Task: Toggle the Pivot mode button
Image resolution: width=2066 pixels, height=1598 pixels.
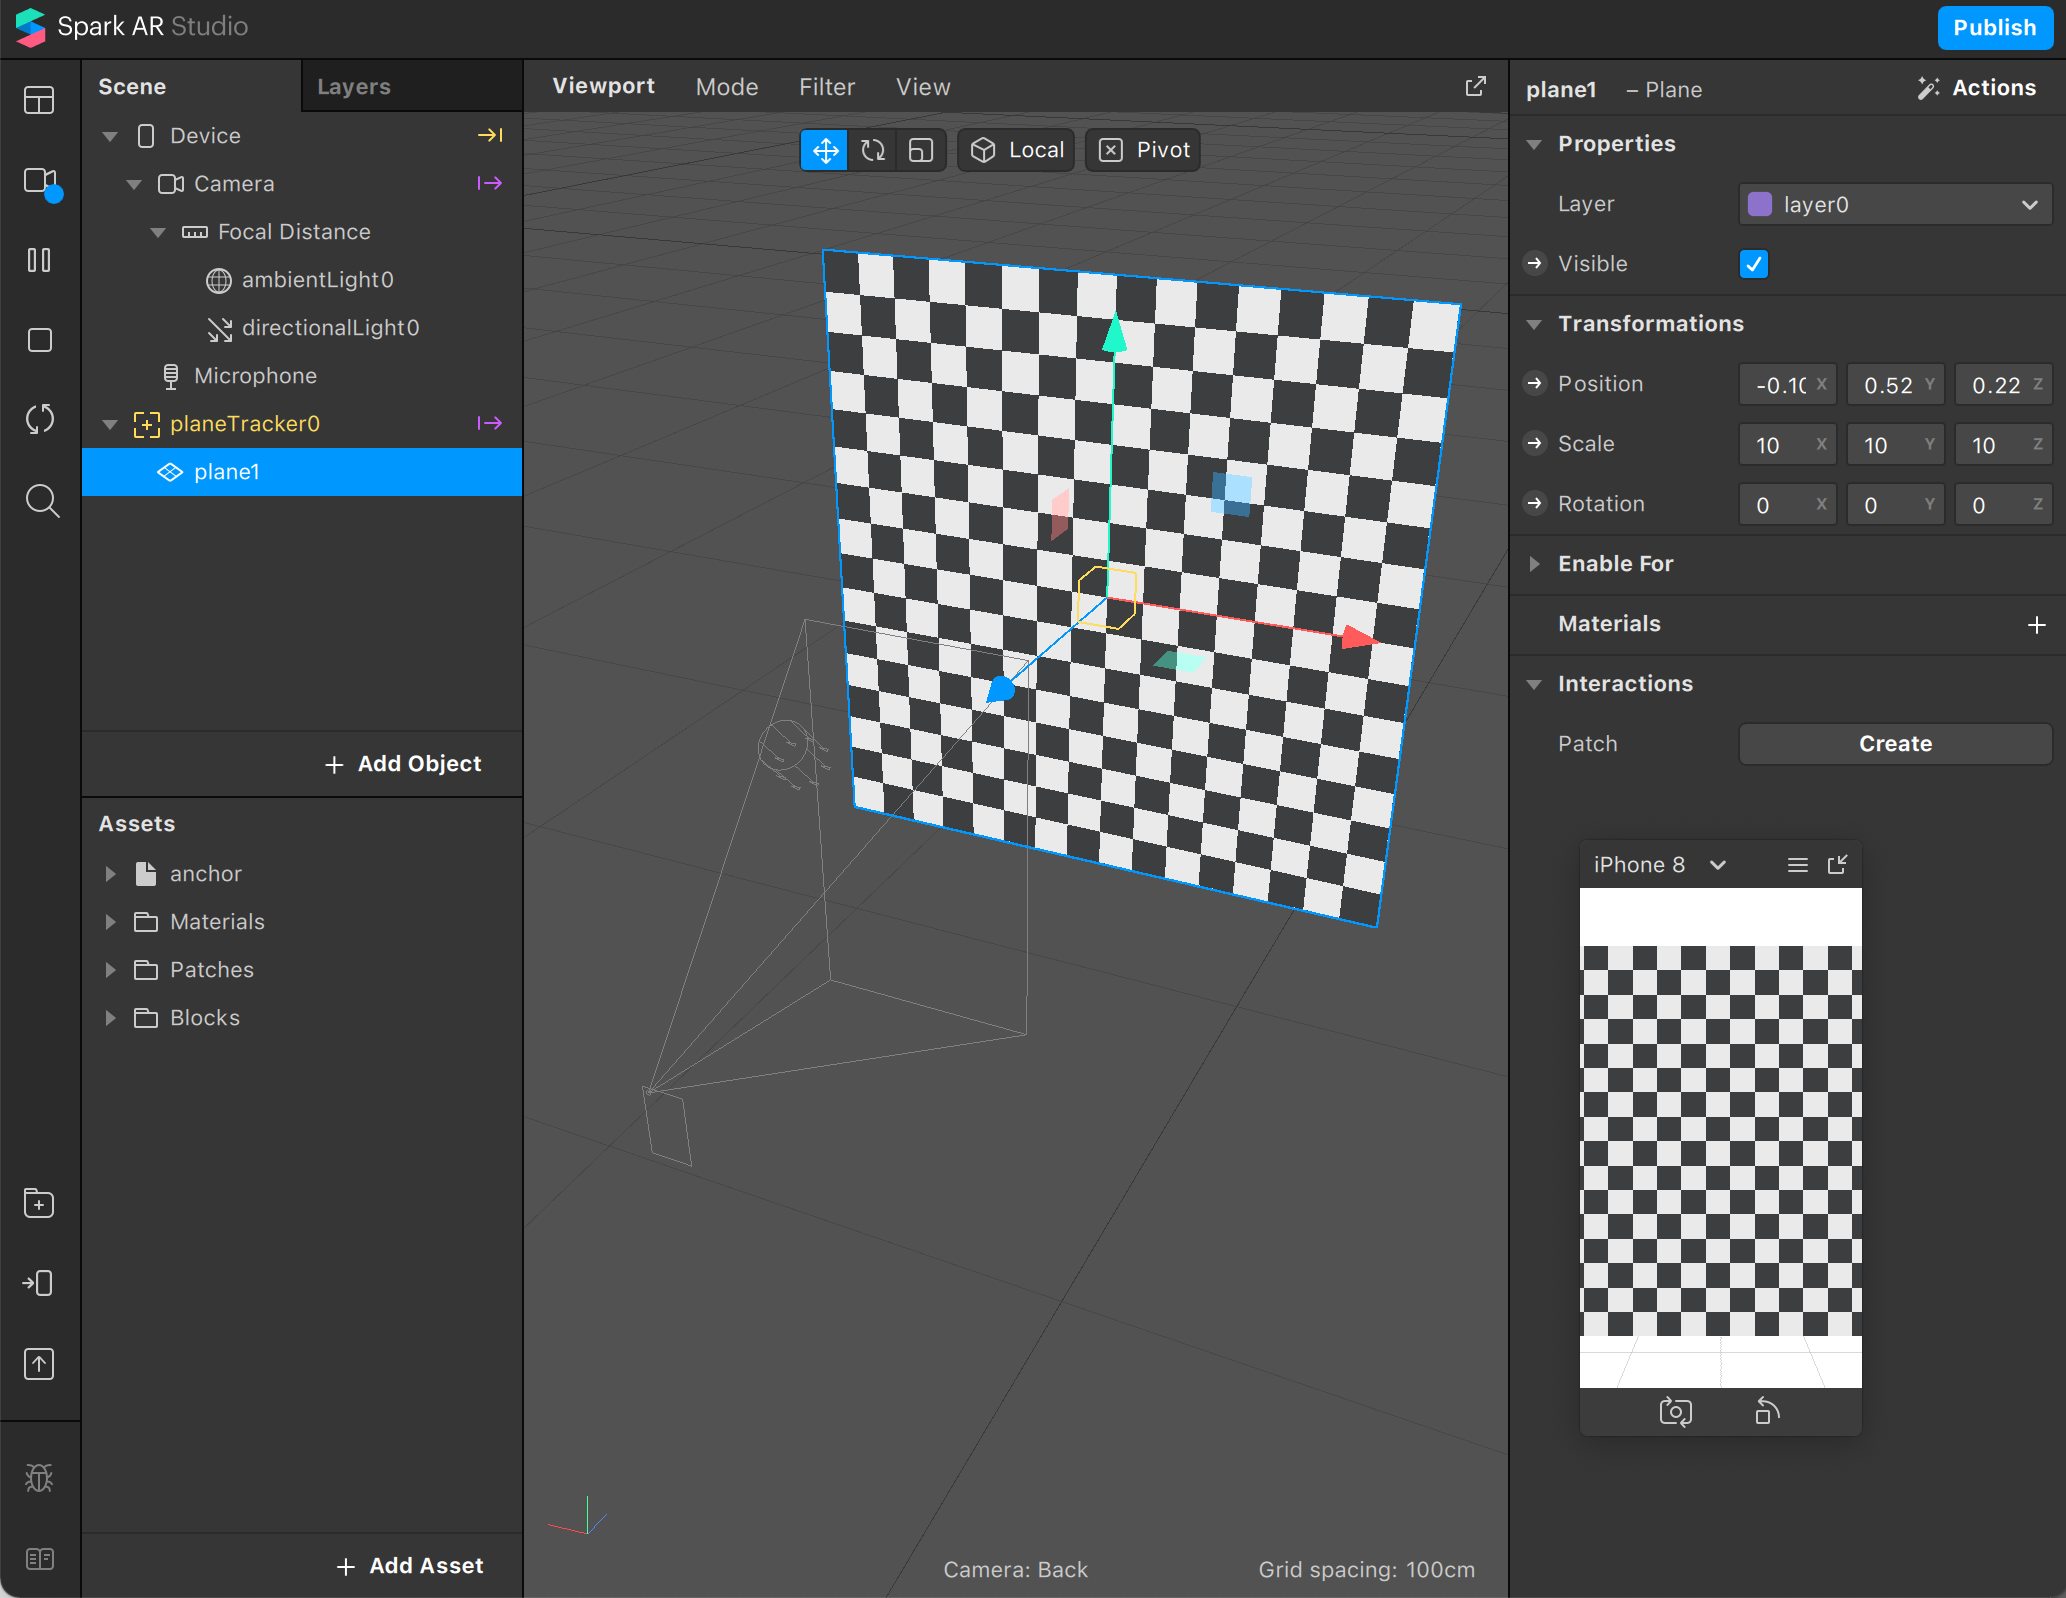Action: tap(1143, 150)
